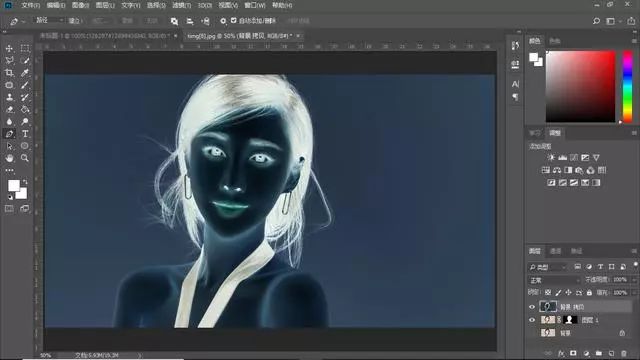This screenshot has height=360, width=640.
Task: Select the Zoom tool
Action: click(x=25, y=158)
